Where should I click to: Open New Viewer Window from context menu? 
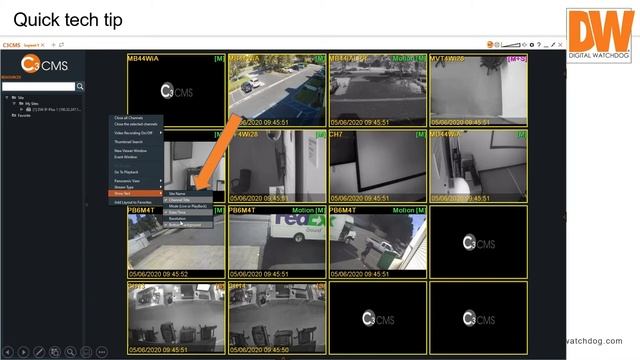(x=131, y=151)
